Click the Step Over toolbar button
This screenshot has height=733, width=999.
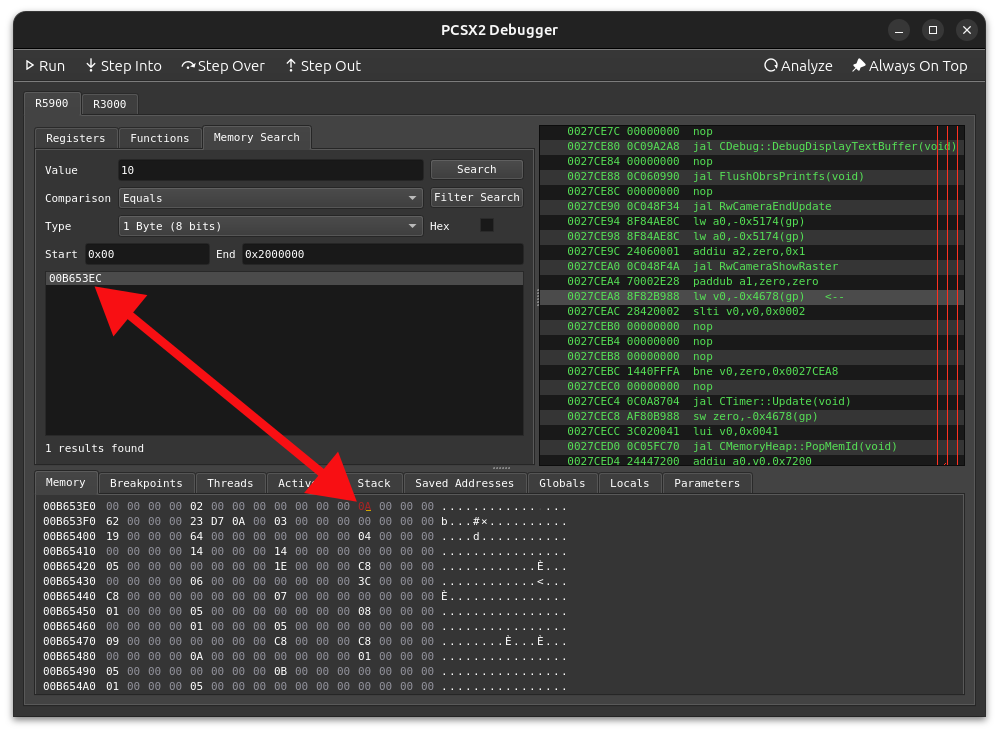pos(223,66)
